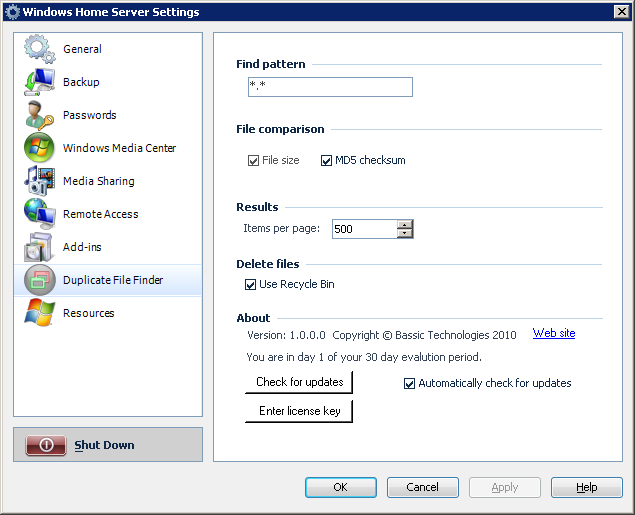The width and height of the screenshot is (635, 515).
Task: Disable Use Recycle Bin
Action: pos(250,285)
